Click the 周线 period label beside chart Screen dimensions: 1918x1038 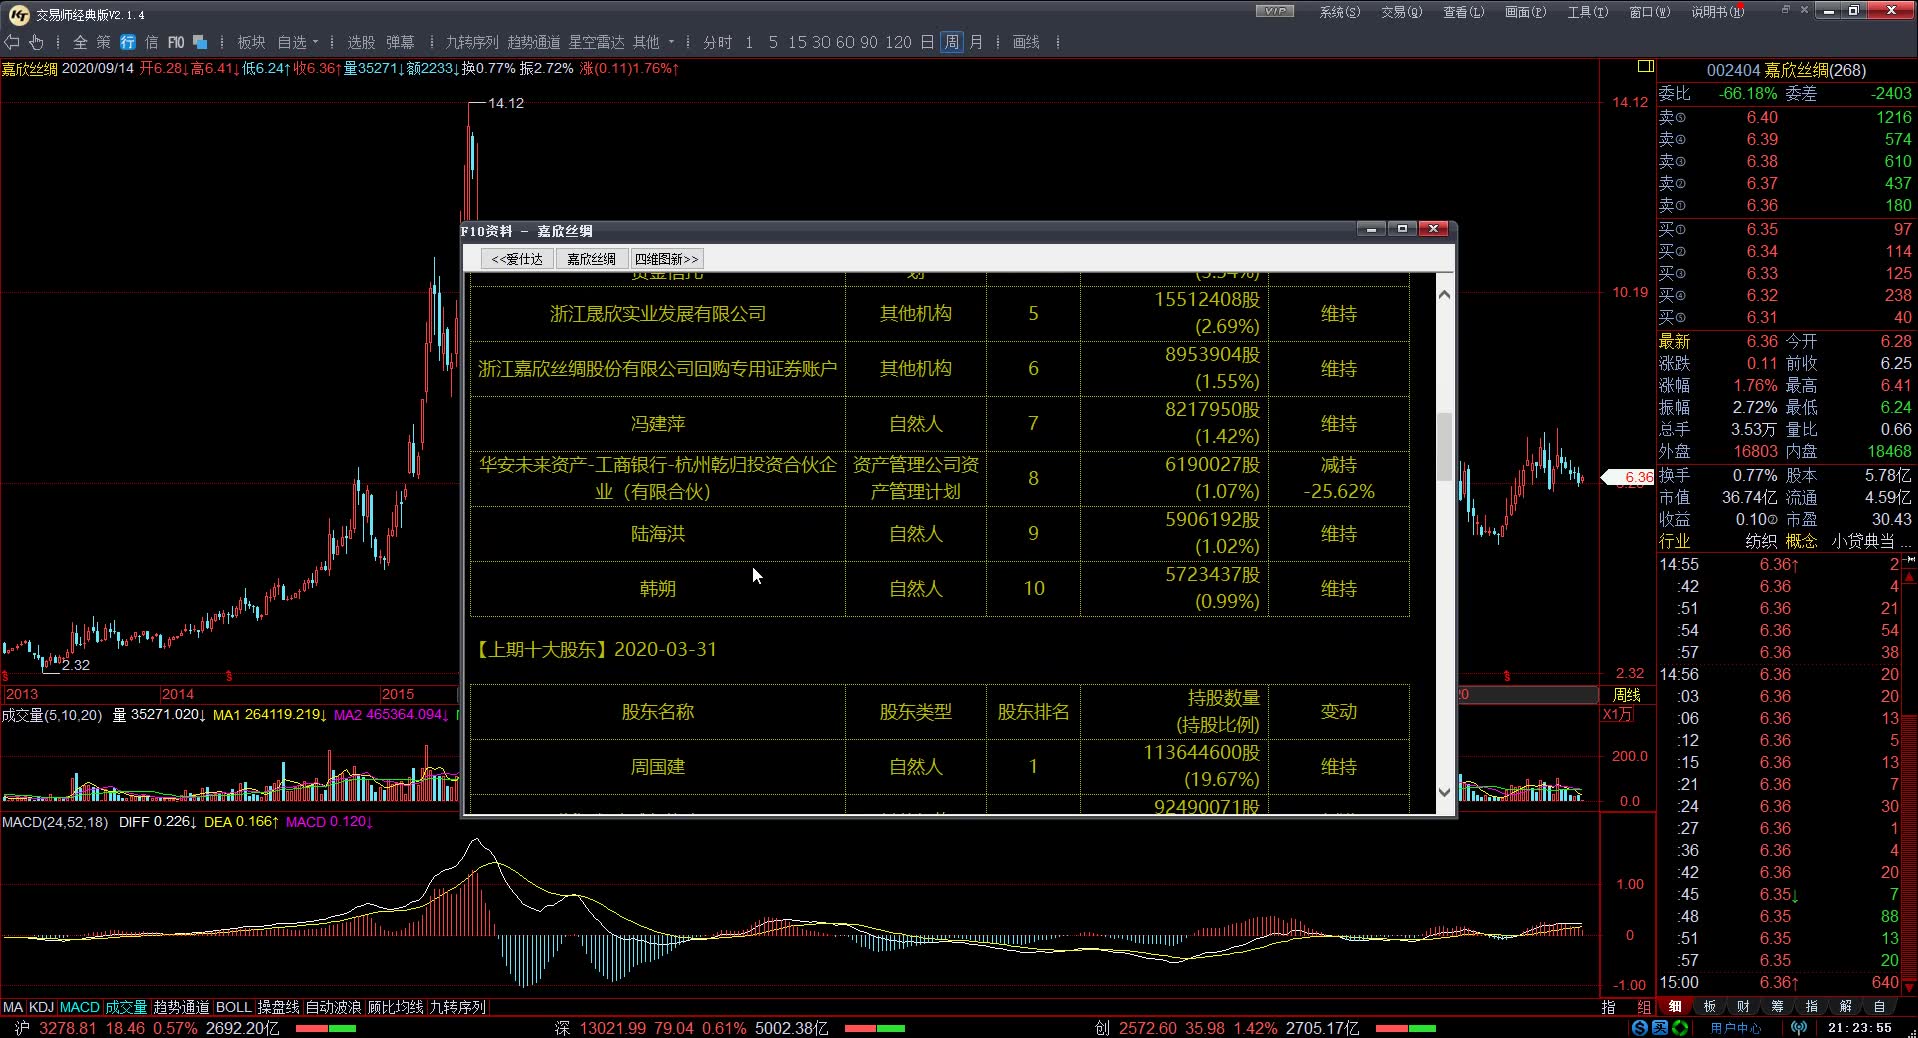1627,695
